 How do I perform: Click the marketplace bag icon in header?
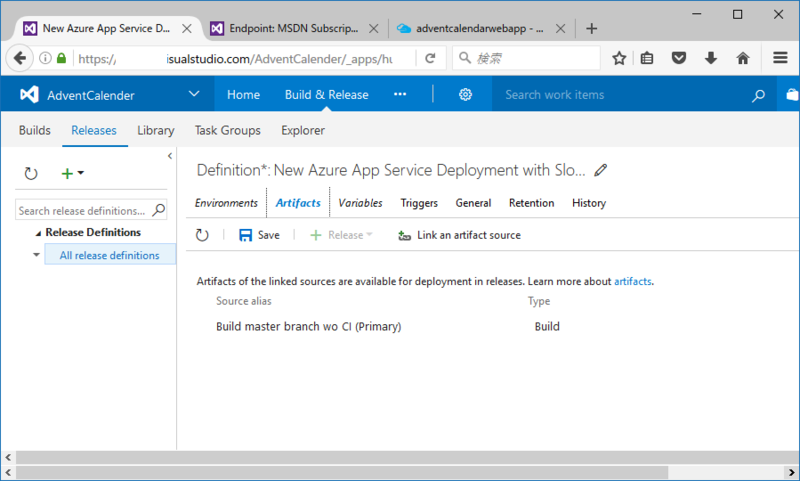point(791,95)
